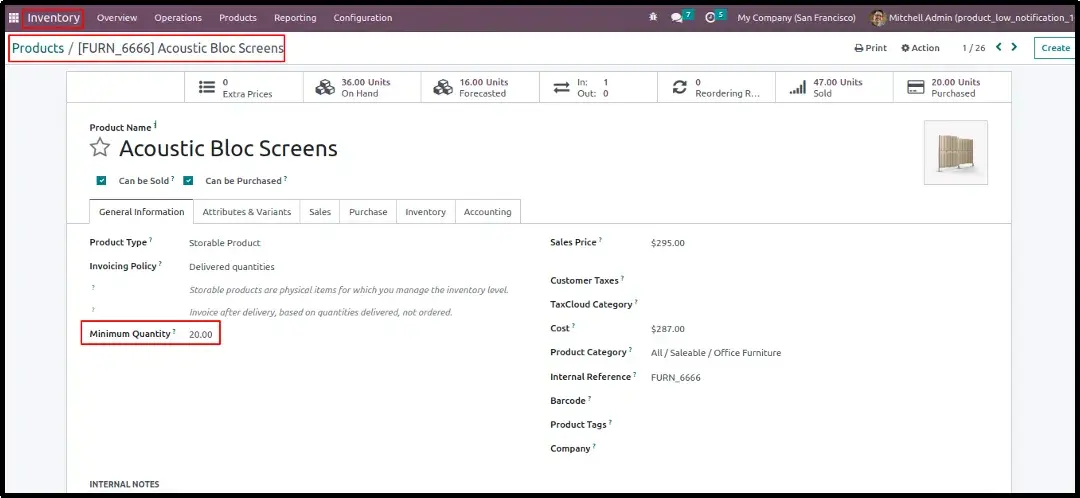The height and width of the screenshot is (498, 1080).
Task: Click the Mitchell Admin avatar
Action: 878,18
